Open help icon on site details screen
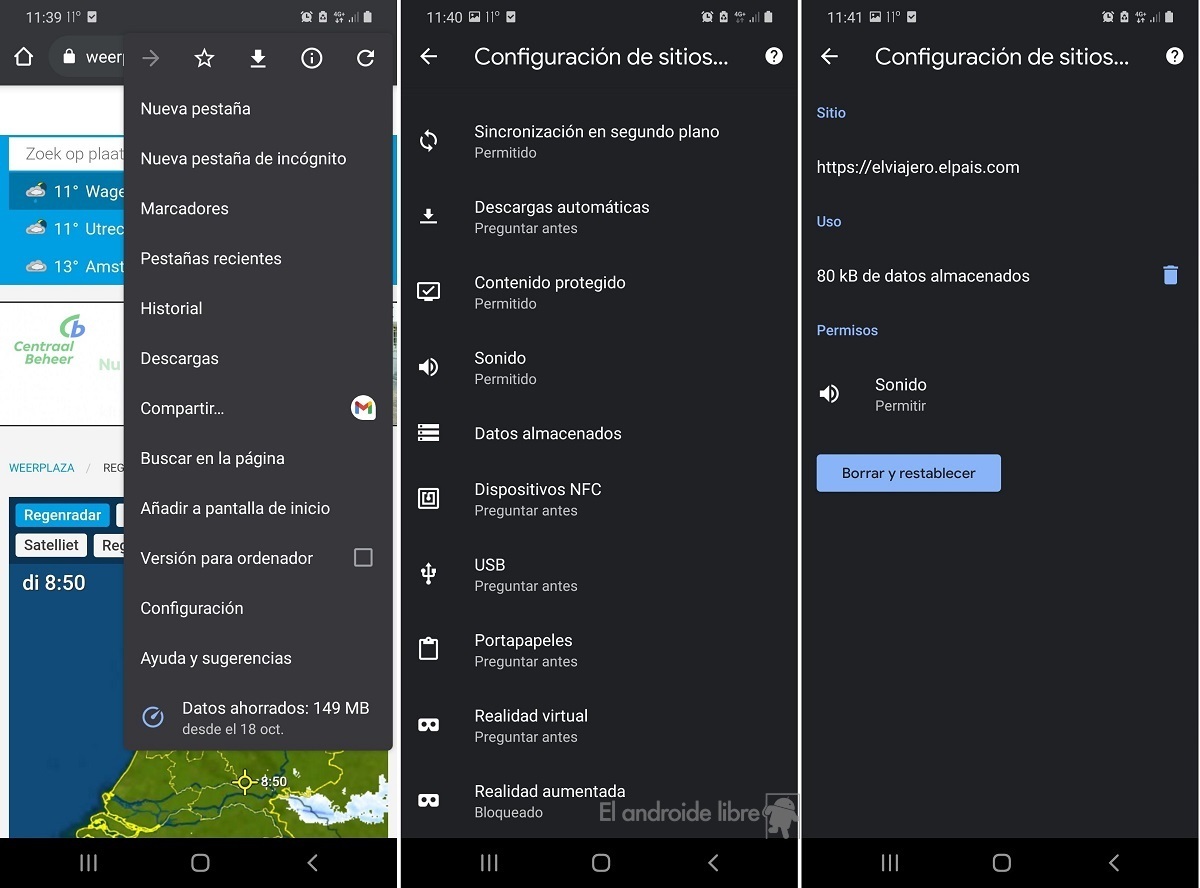Screen dimensions: 1200x888 coord(1174,57)
